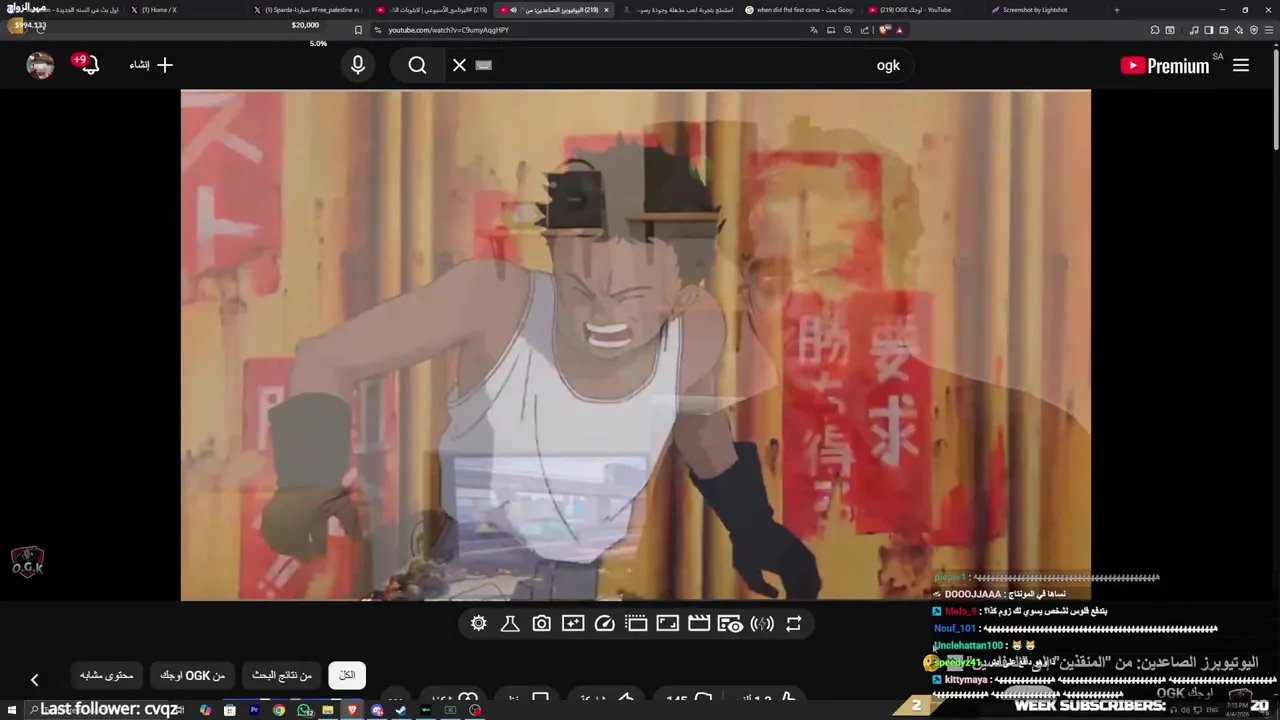Take a screenshot with the camera icon
Viewport: 1280px width, 720px height.
(x=541, y=624)
